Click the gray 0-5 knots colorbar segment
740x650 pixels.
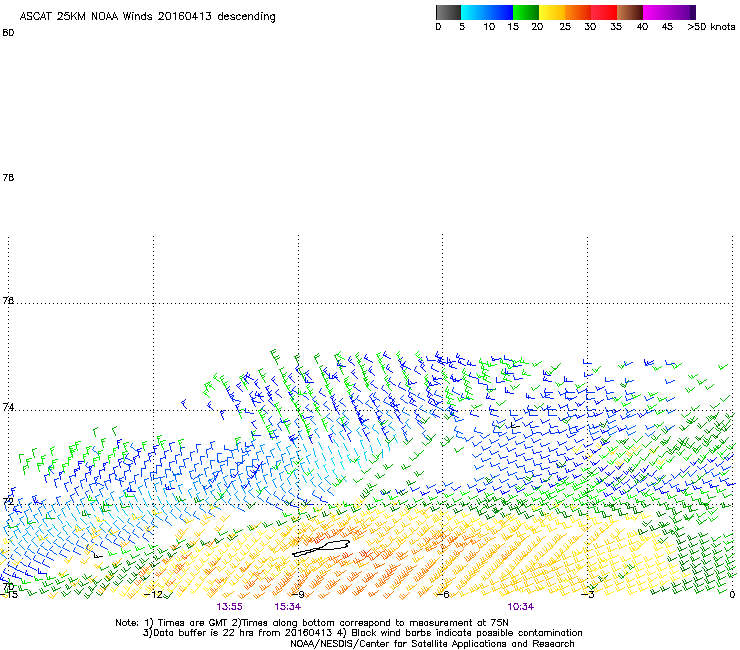pos(448,12)
